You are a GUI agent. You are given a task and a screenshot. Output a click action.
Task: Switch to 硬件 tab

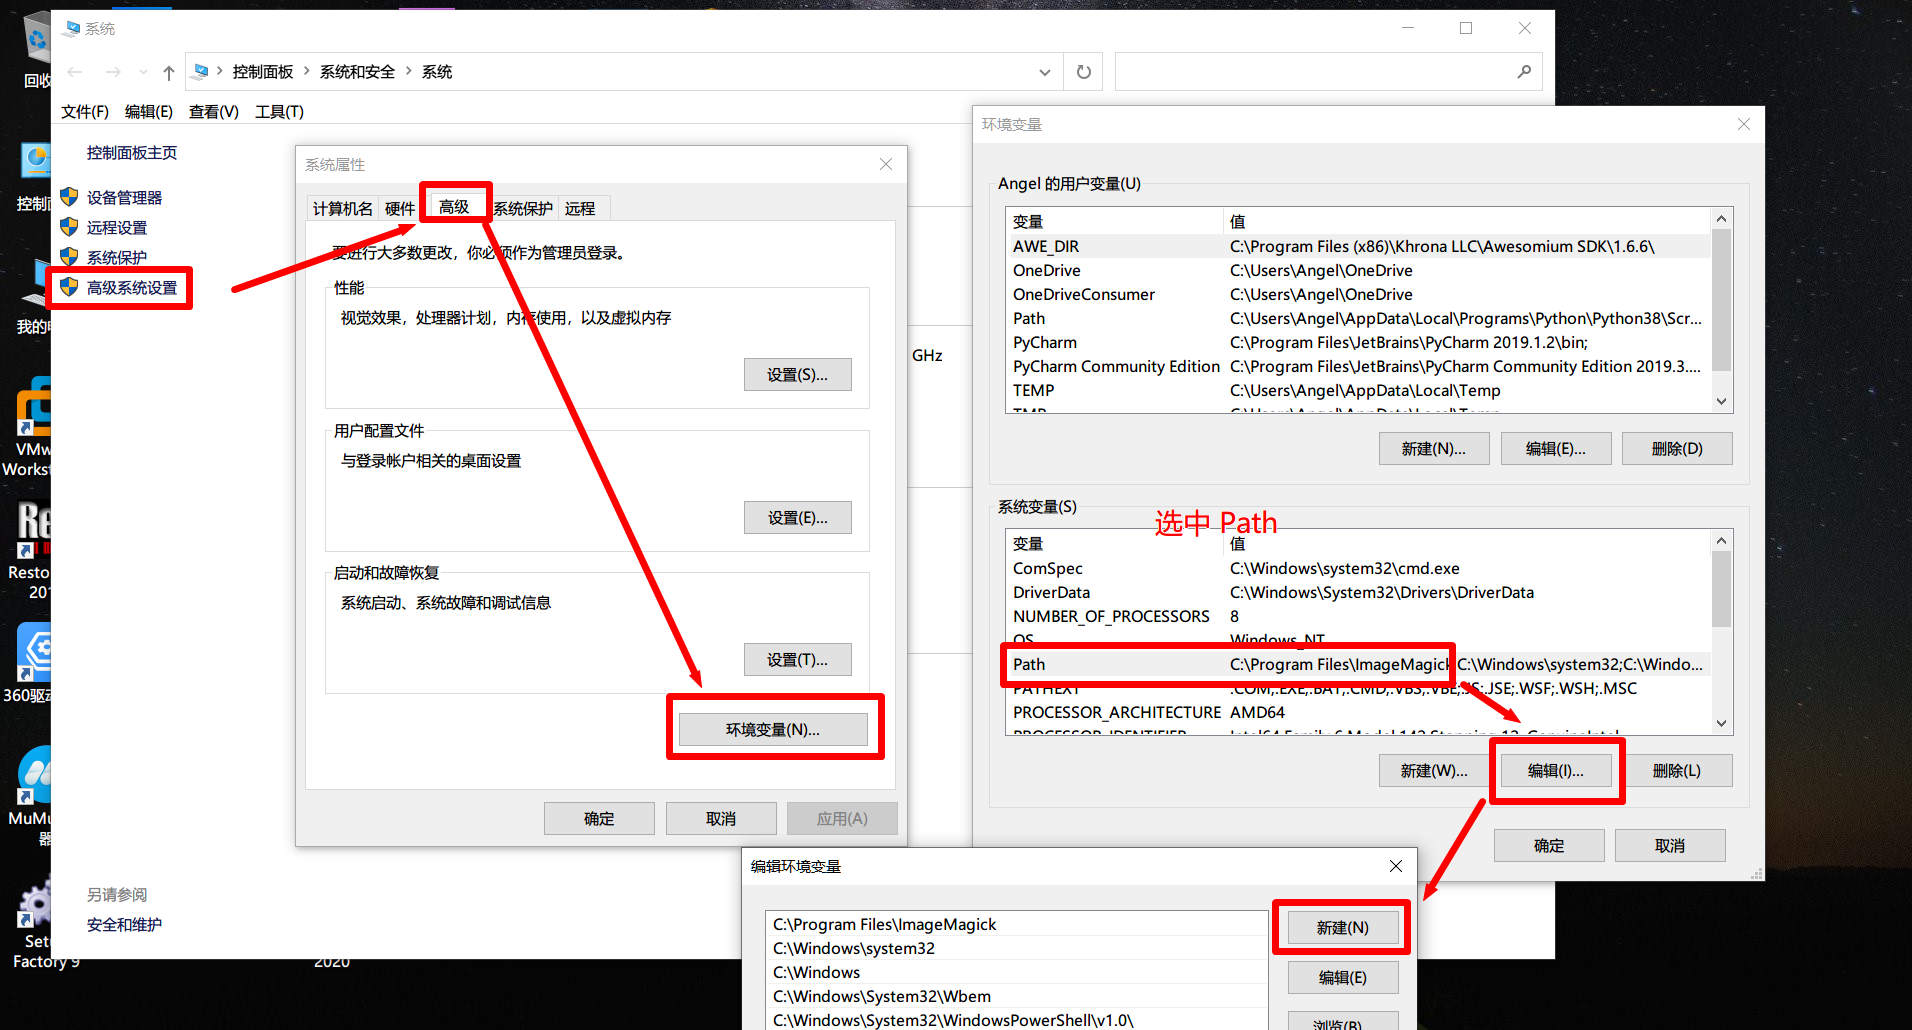(x=400, y=209)
